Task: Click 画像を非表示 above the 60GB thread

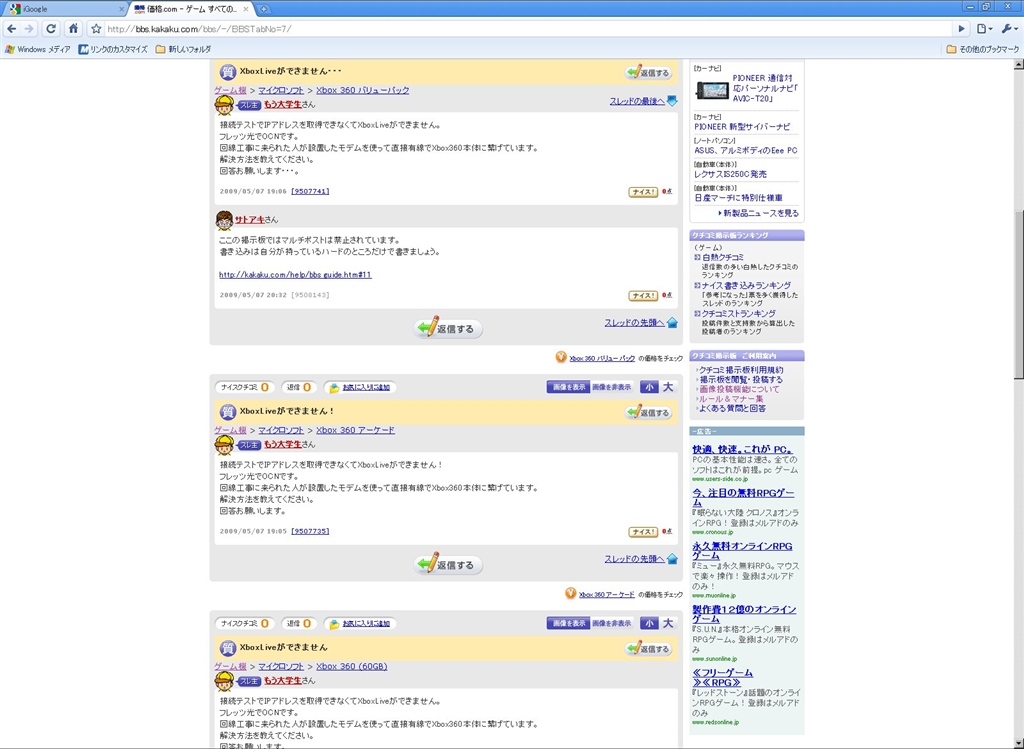Action: tap(612, 624)
